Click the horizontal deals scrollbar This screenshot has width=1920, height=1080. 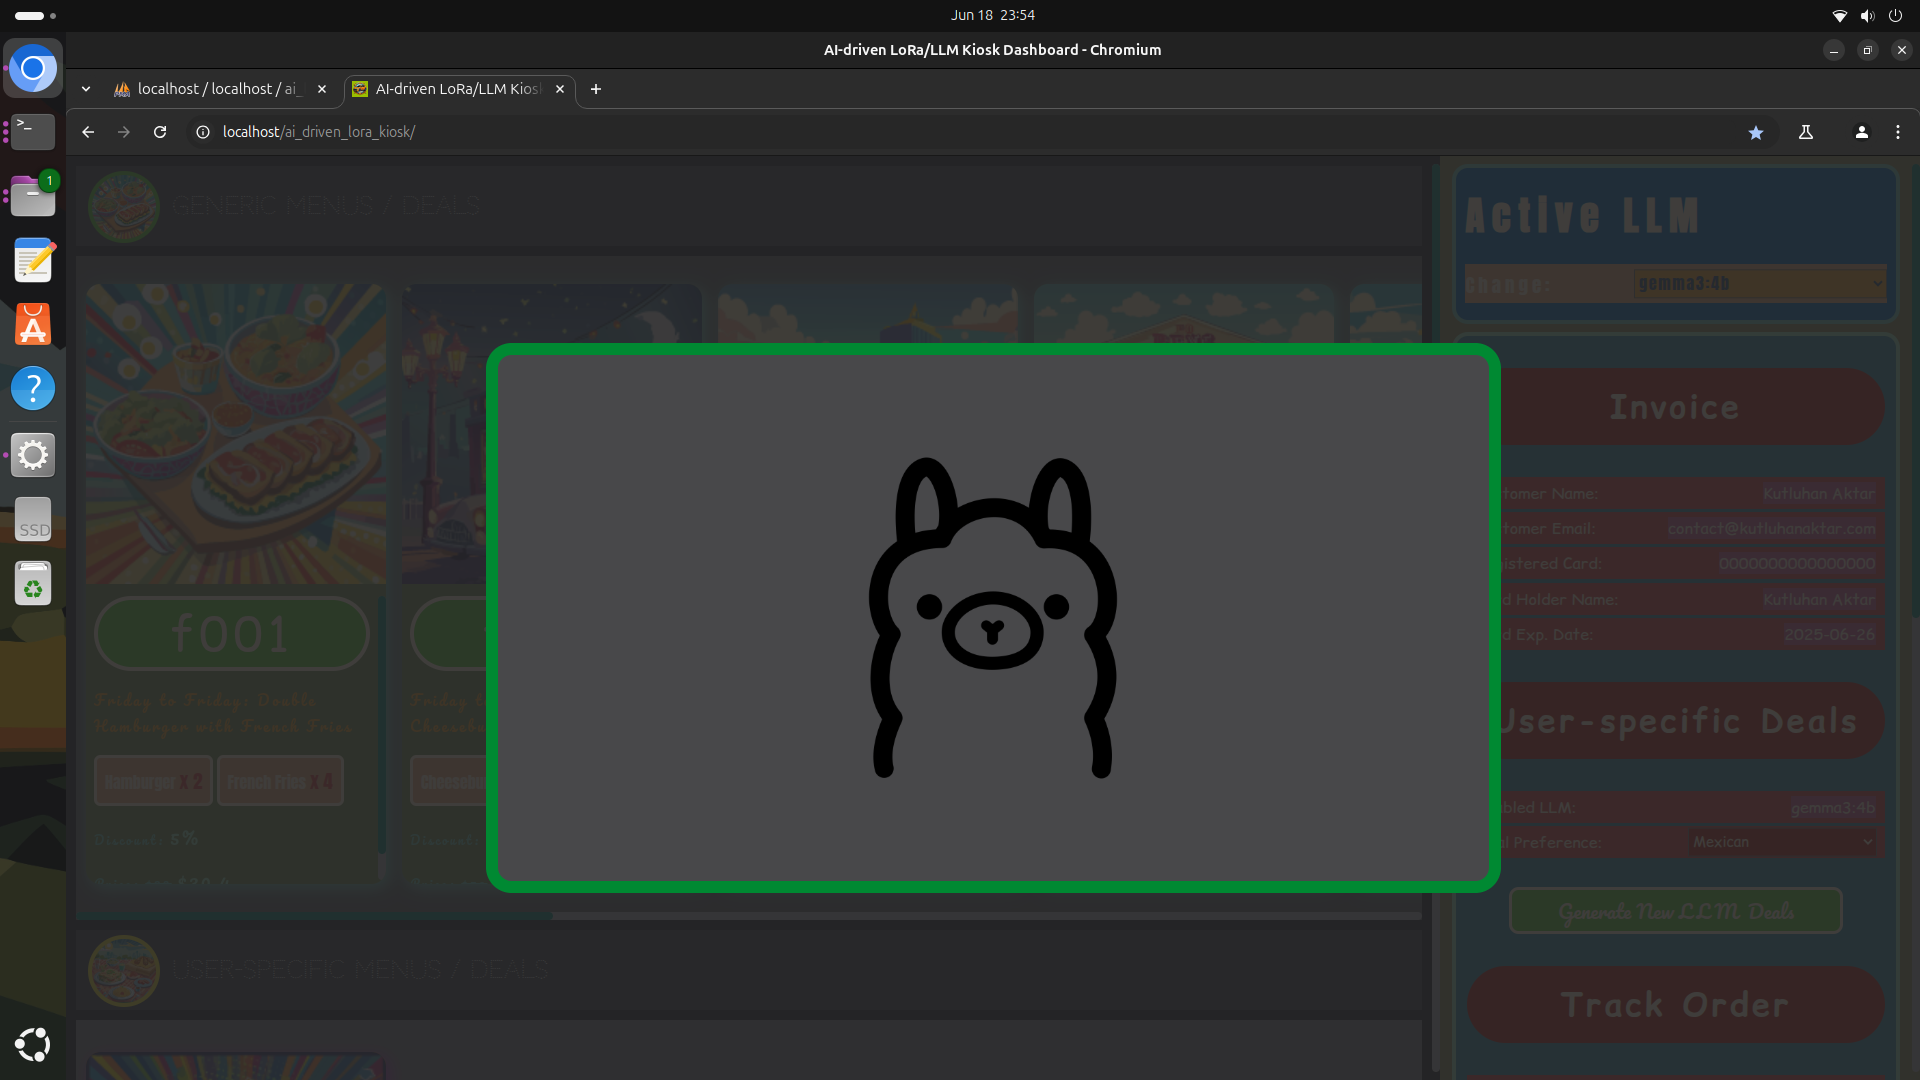point(315,915)
